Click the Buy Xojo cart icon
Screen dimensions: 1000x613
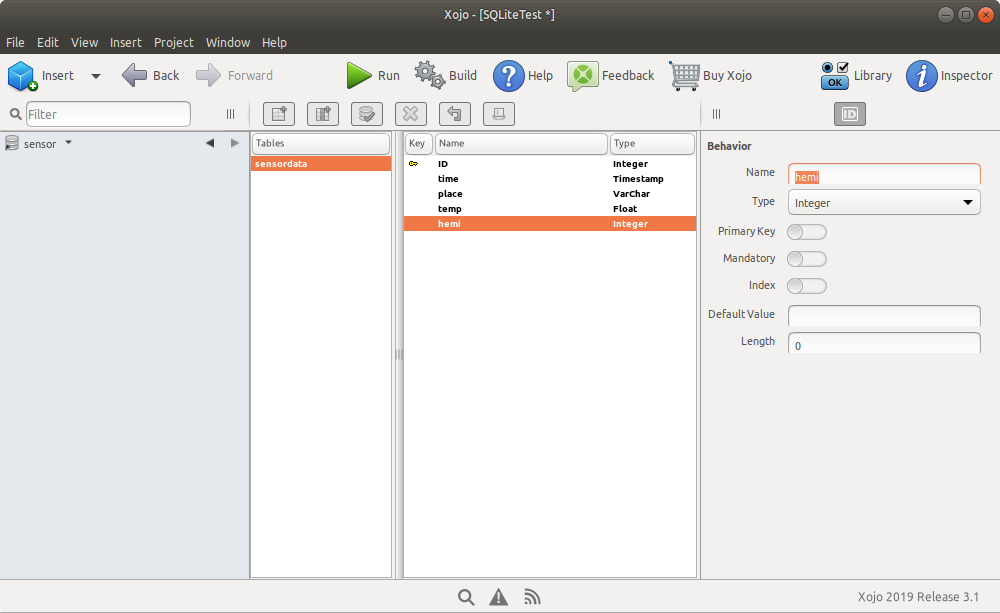684,76
